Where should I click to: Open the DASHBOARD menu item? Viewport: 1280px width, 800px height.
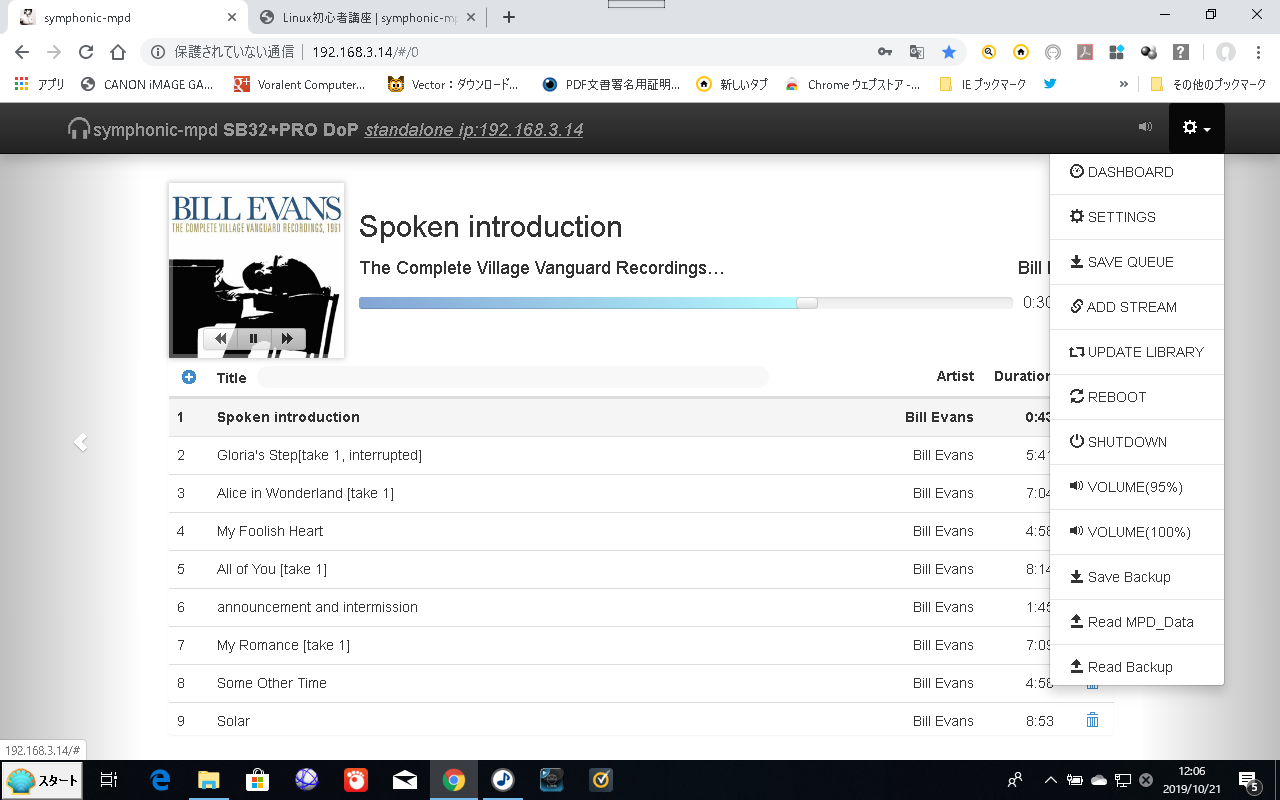click(x=1130, y=172)
